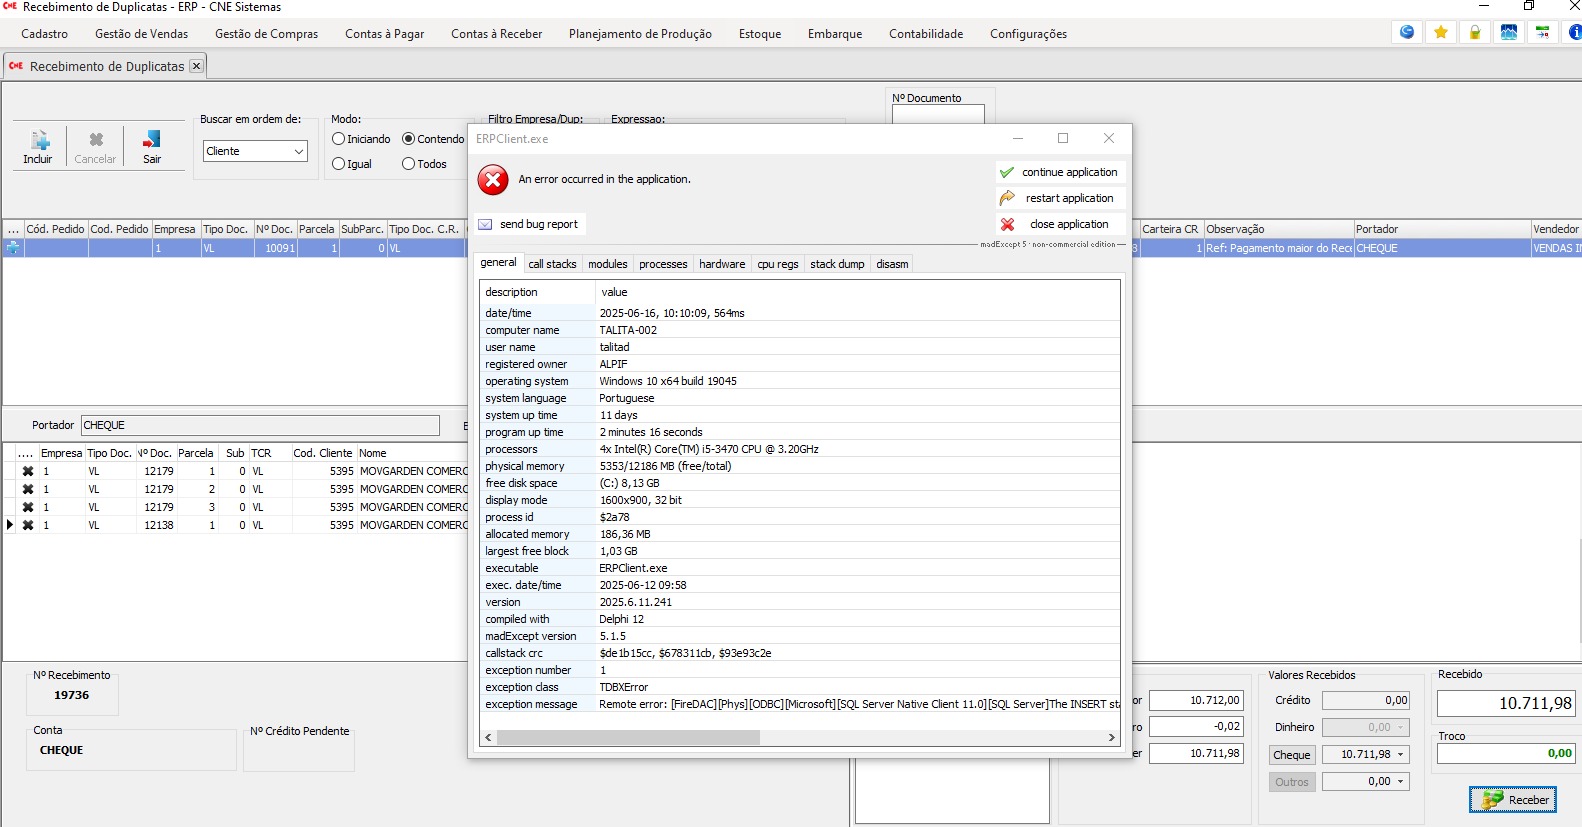Open the blue chart icon in toolbar
This screenshot has width=1582, height=827.
click(x=1509, y=33)
